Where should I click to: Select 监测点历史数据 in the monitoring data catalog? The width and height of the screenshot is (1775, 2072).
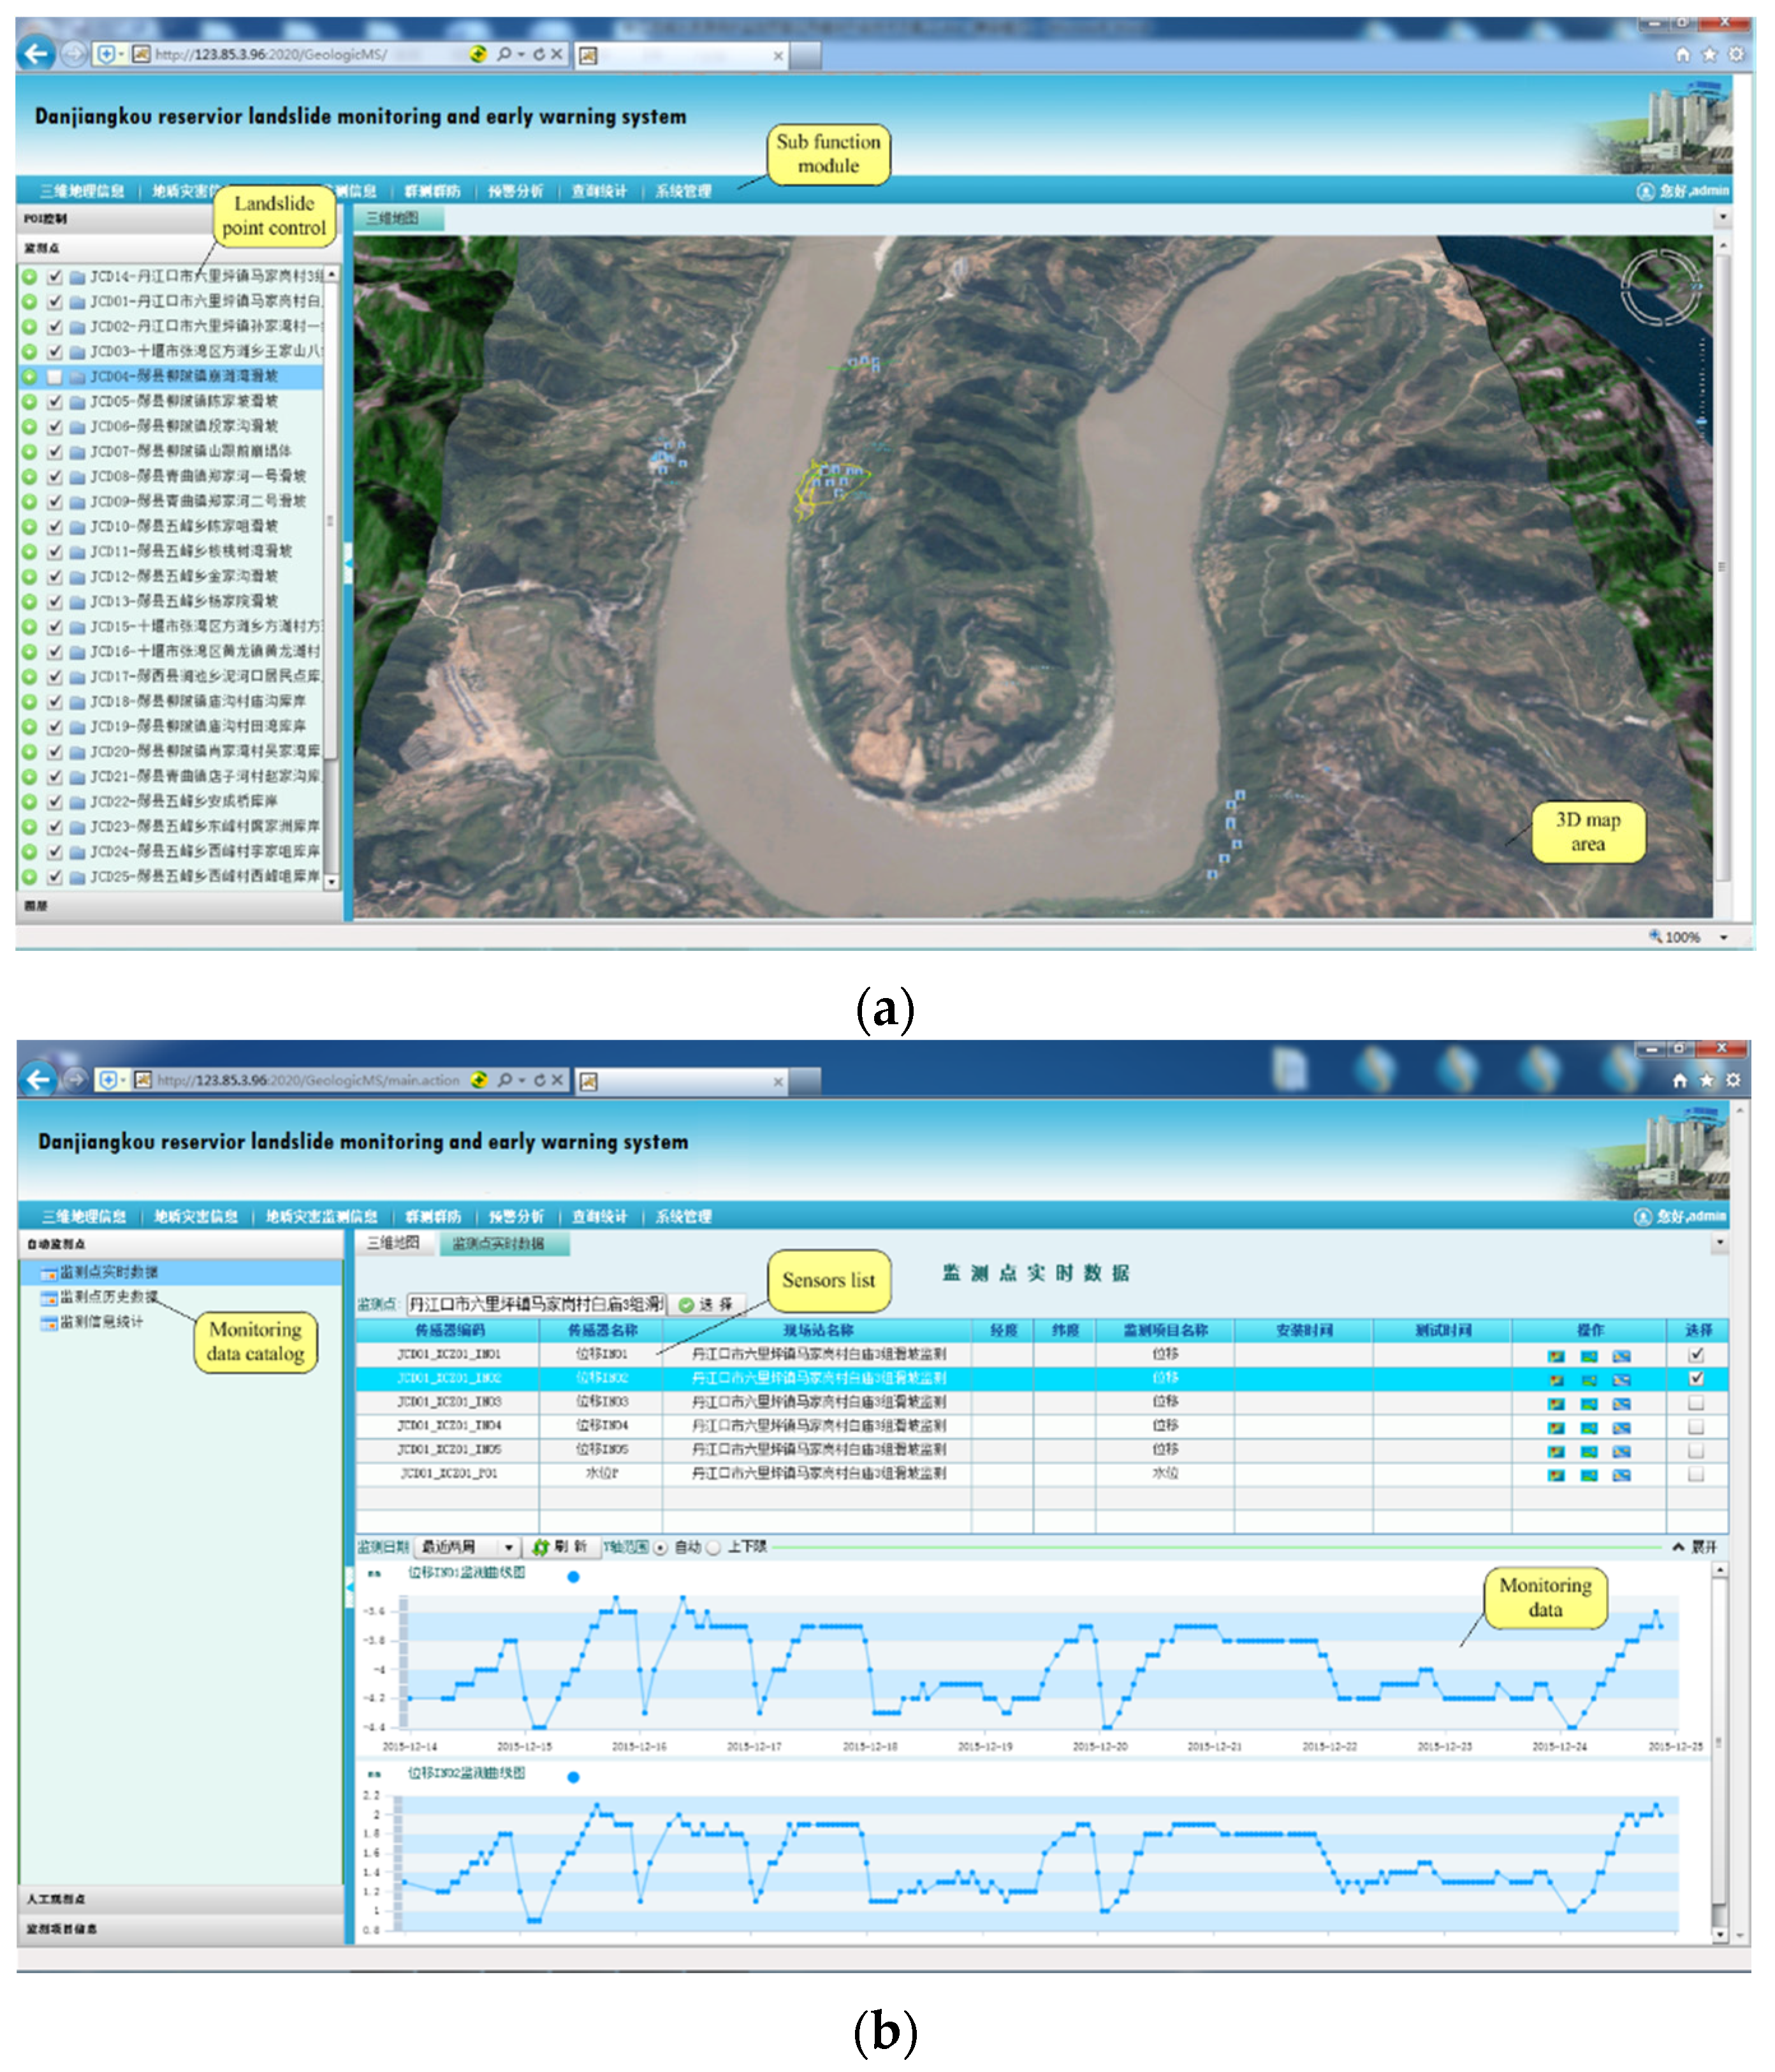click(107, 1297)
